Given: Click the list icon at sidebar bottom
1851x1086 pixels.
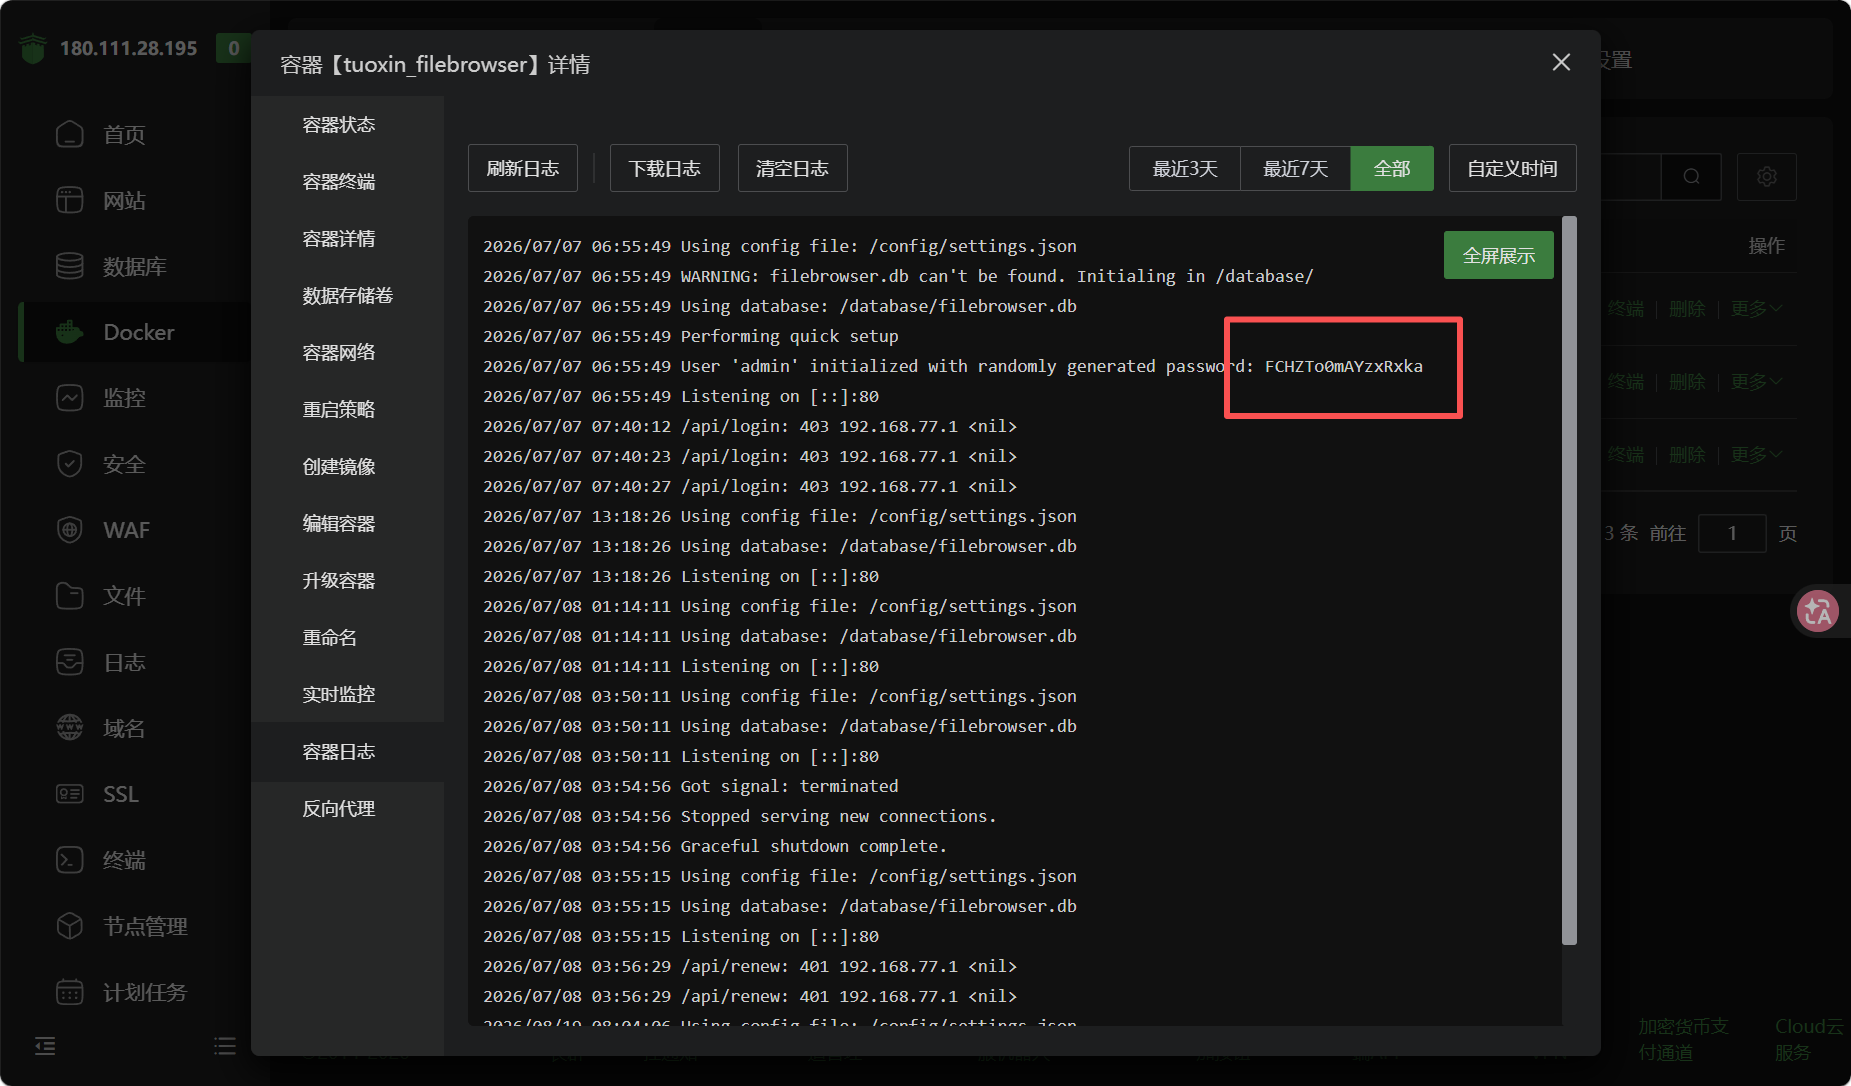Looking at the screenshot, I should [x=225, y=1046].
